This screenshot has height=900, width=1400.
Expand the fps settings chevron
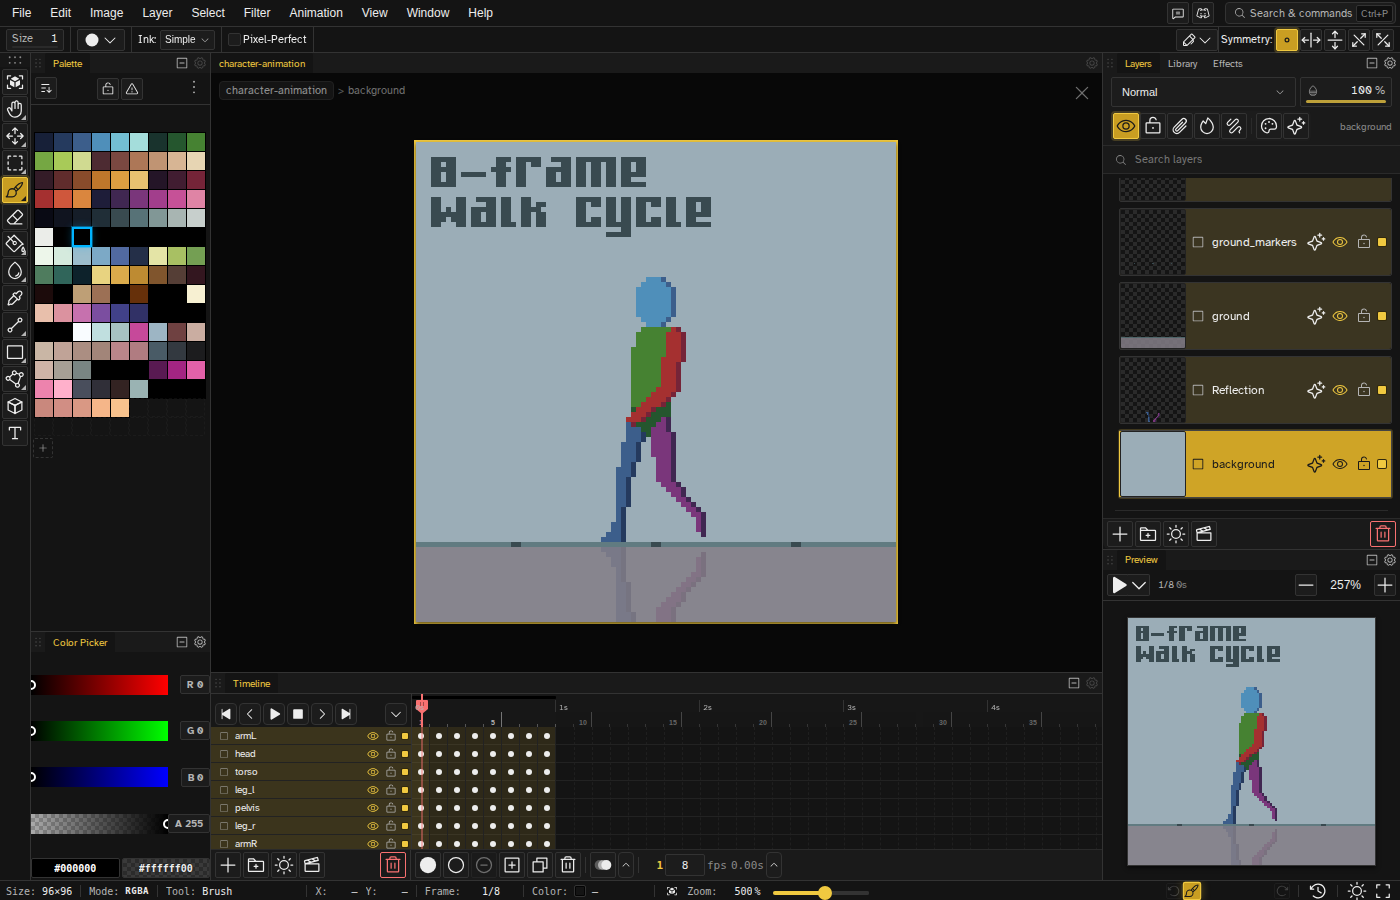coord(774,865)
